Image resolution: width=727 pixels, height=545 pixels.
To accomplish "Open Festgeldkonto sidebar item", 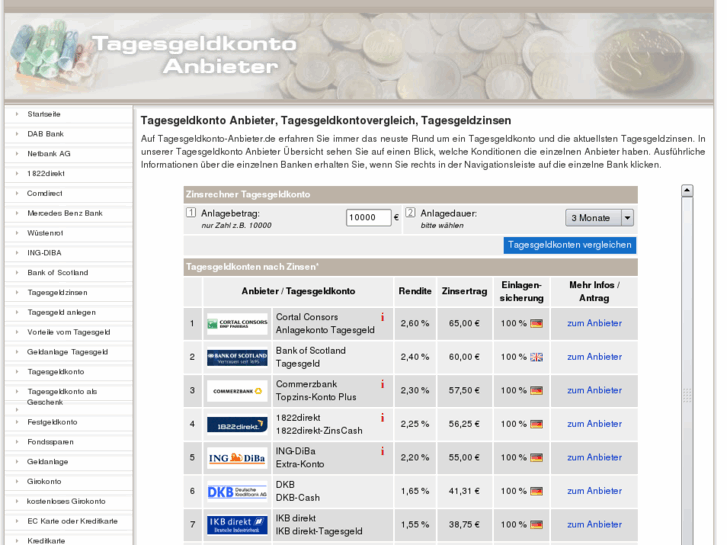I will (x=52, y=422).
